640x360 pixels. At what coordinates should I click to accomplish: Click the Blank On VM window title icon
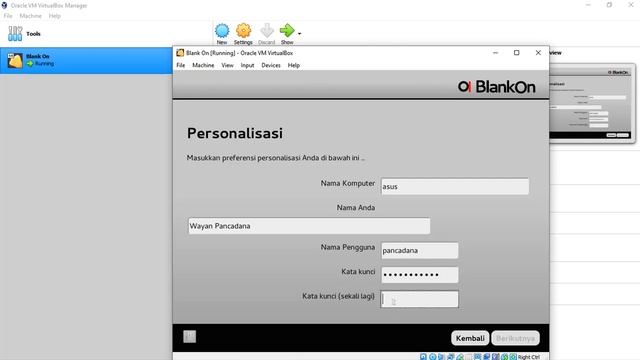(180, 53)
